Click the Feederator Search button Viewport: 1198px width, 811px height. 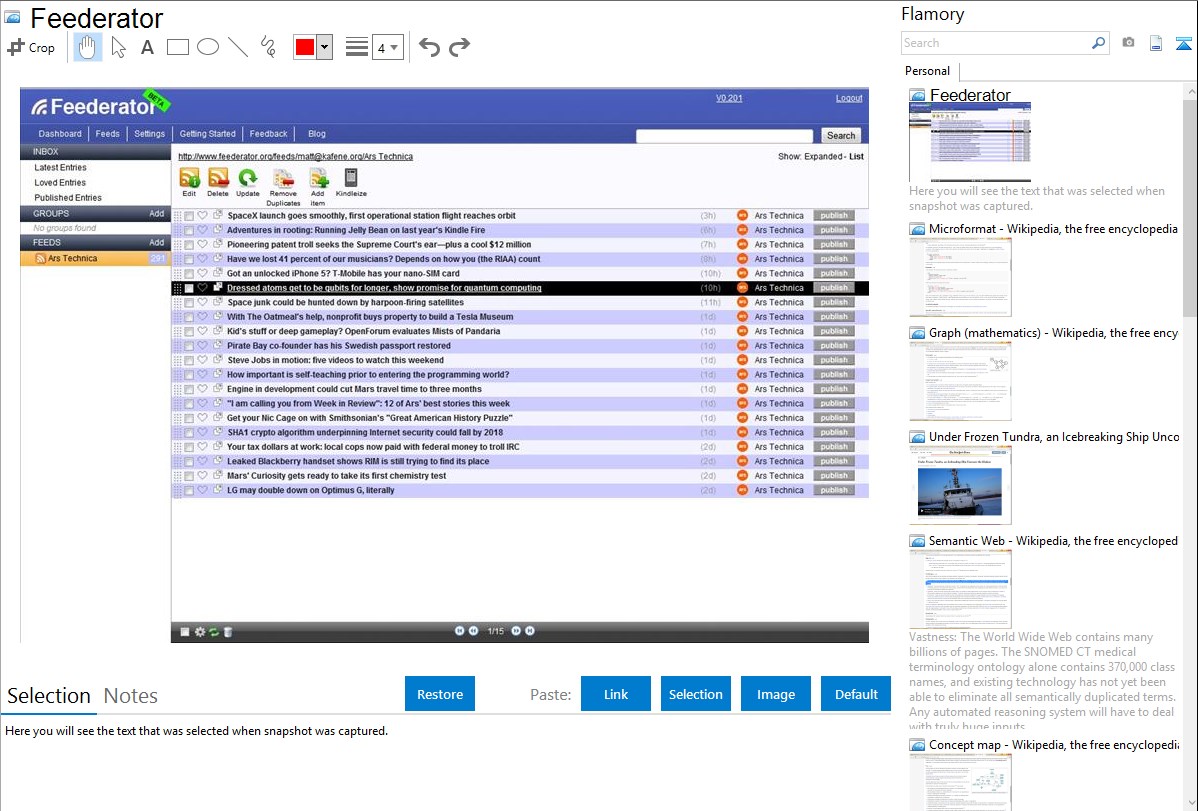click(x=841, y=135)
